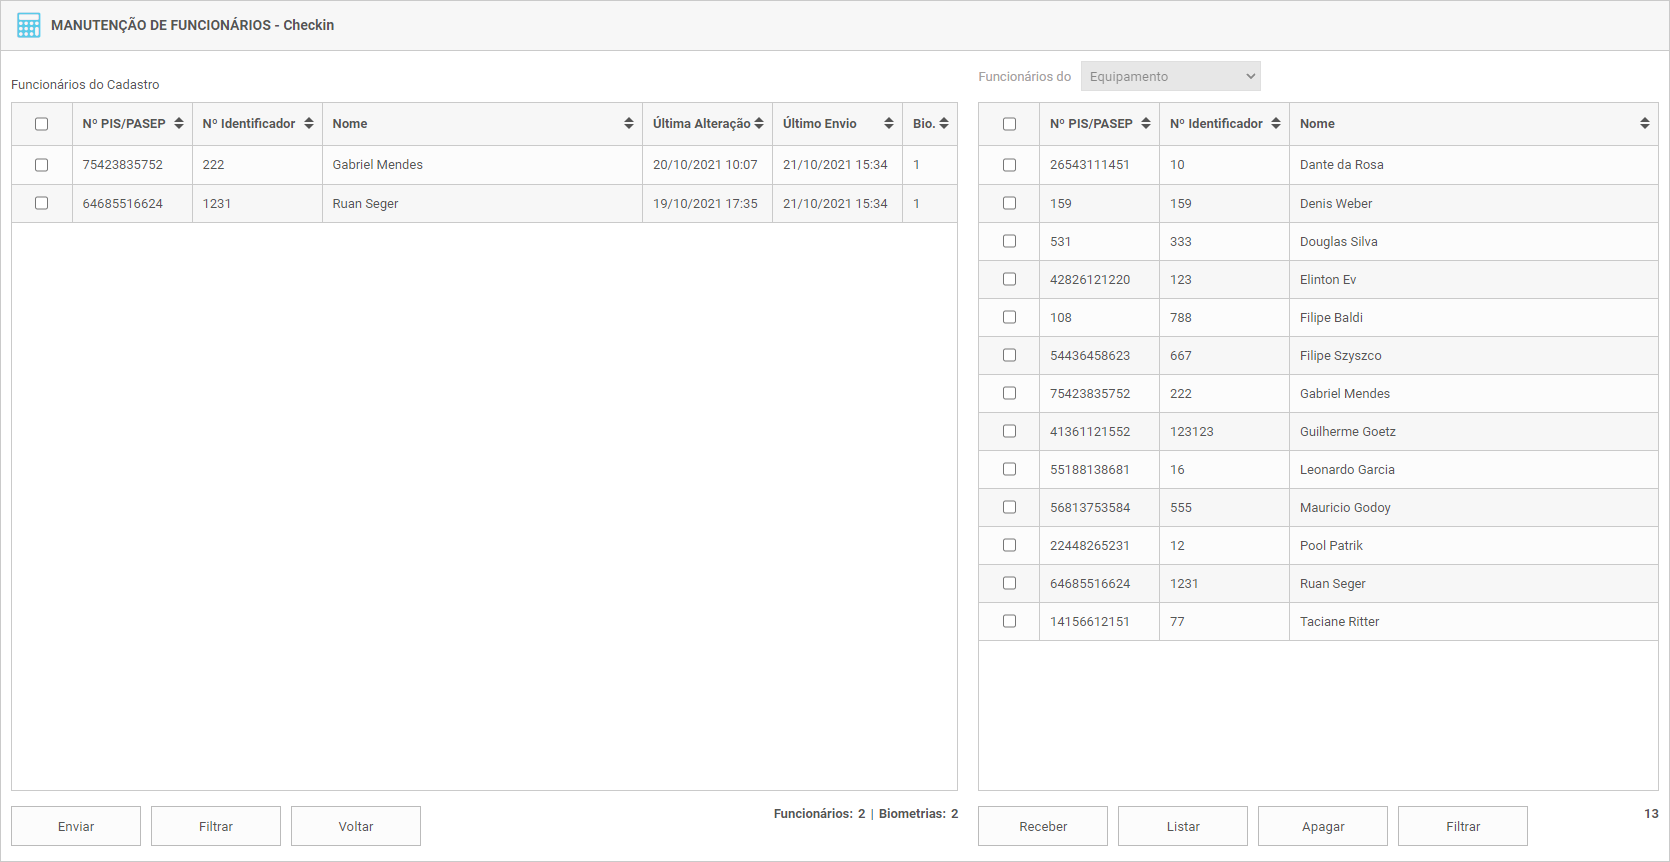Sort right table by Nome arrows
Screen dimensions: 1670x862
pyautogui.click(x=1645, y=123)
